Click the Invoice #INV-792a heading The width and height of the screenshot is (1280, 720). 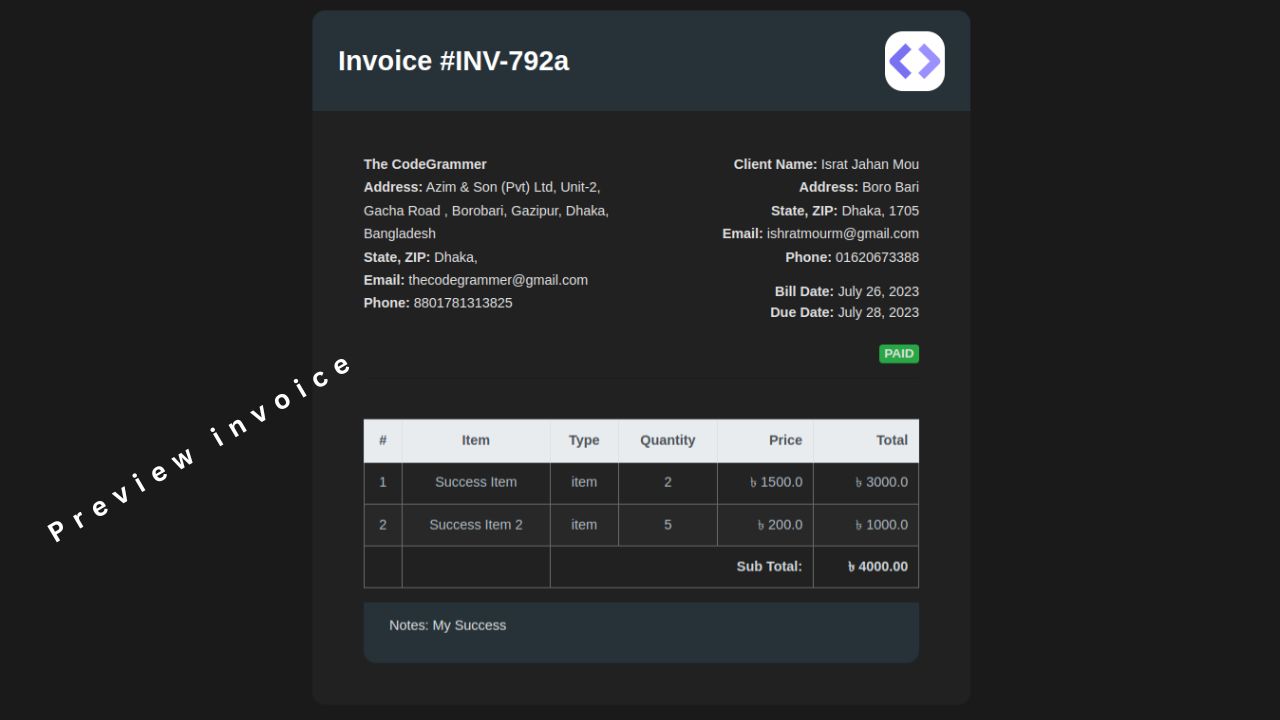click(x=453, y=61)
